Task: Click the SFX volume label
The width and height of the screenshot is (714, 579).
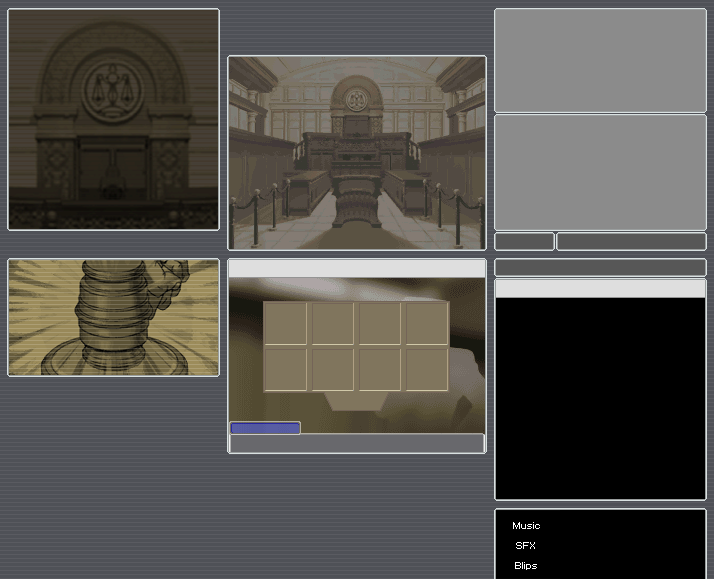Action: 526,546
